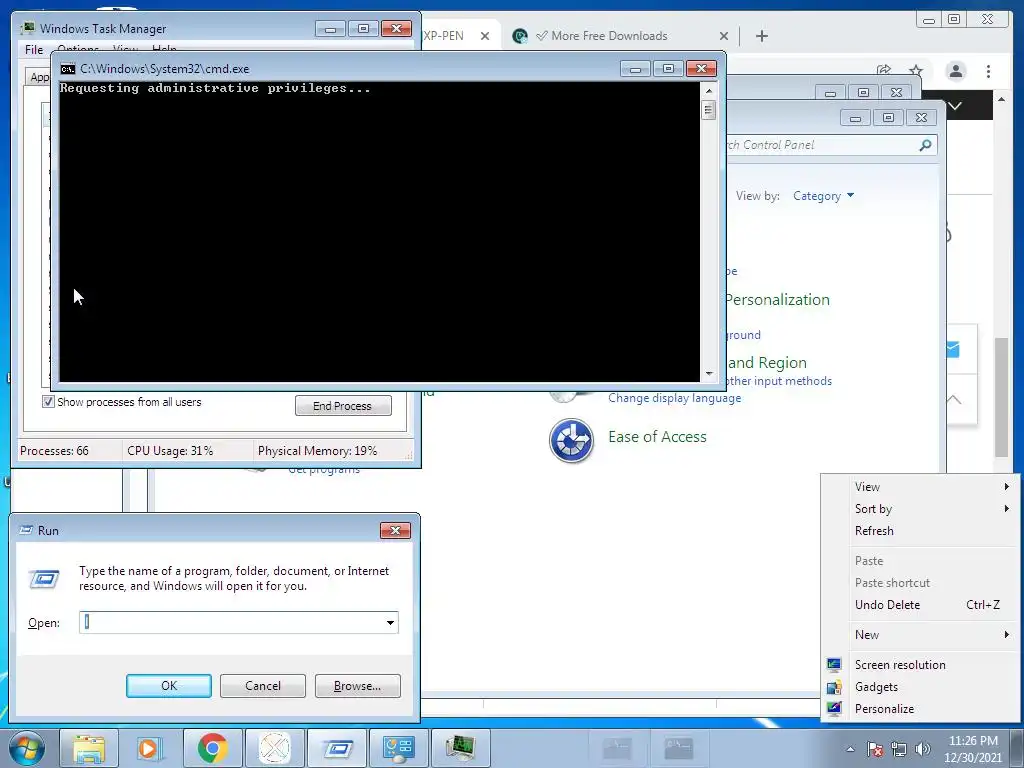The width and height of the screenshot is (1024, 768).
Task: Open Windows Explorer from the taskbar
Action: click(89, 748)
